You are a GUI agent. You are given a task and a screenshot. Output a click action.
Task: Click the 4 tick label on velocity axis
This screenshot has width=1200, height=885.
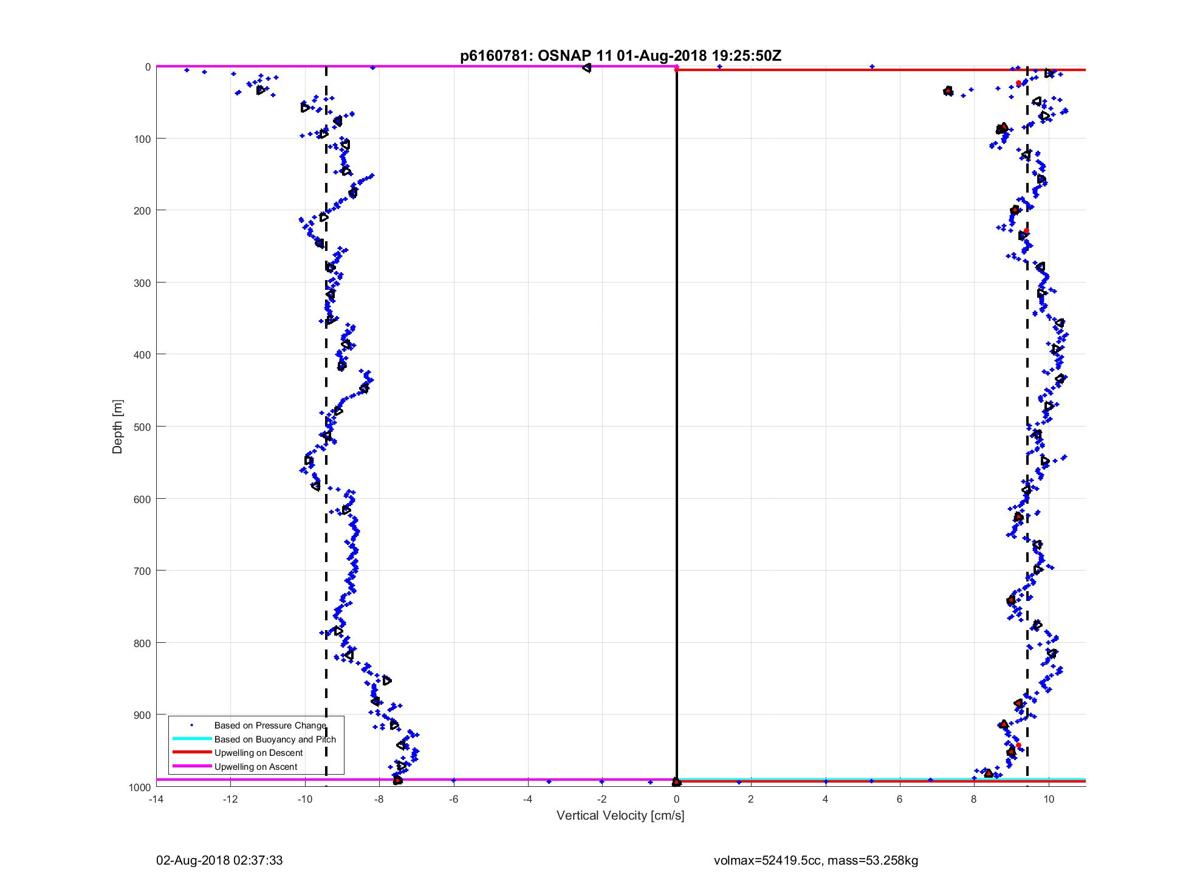click(826, 800)
